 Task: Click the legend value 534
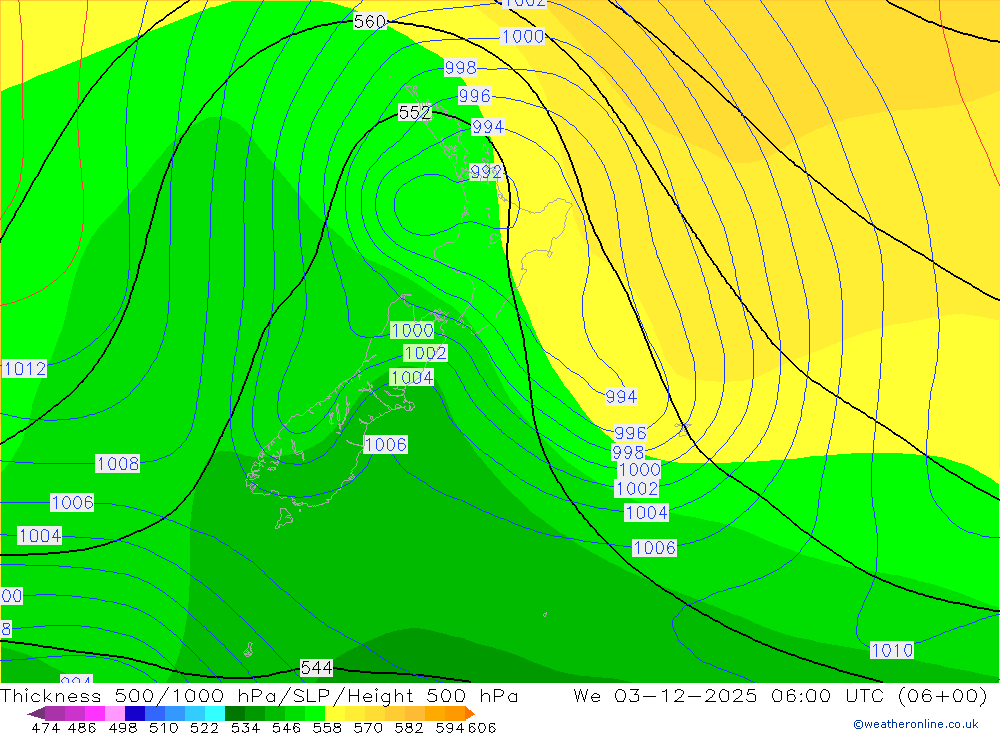(246, 728)
